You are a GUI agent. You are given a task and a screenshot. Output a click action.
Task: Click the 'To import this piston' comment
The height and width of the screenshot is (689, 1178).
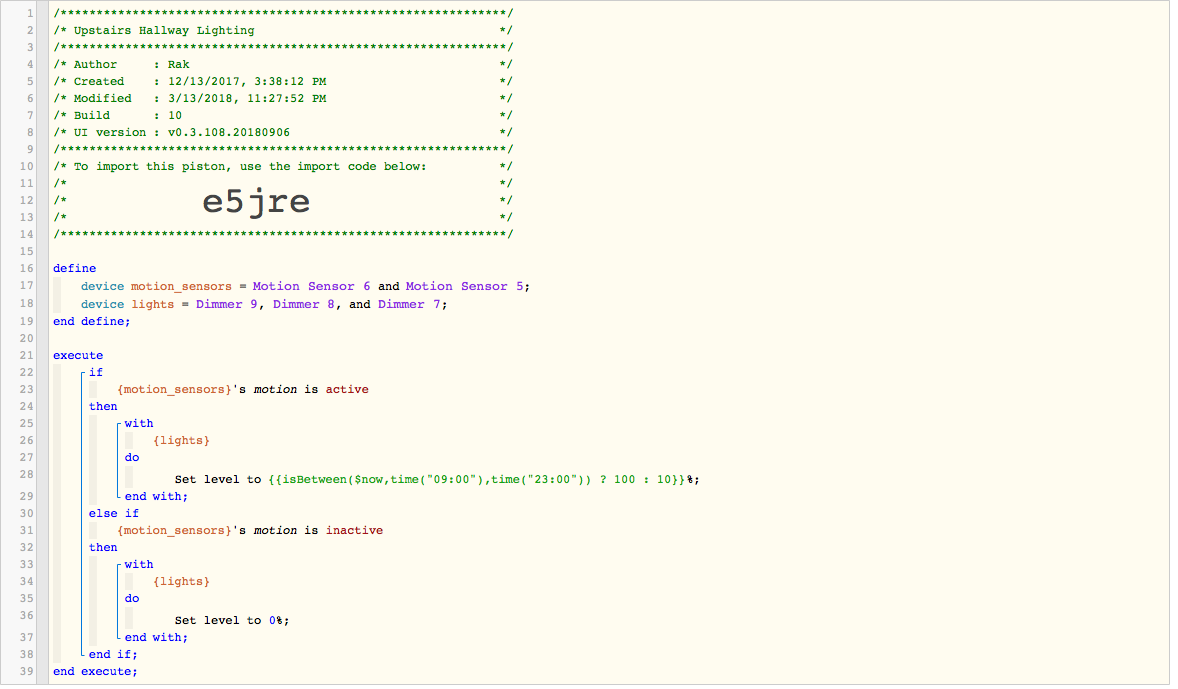click(249, 167)
